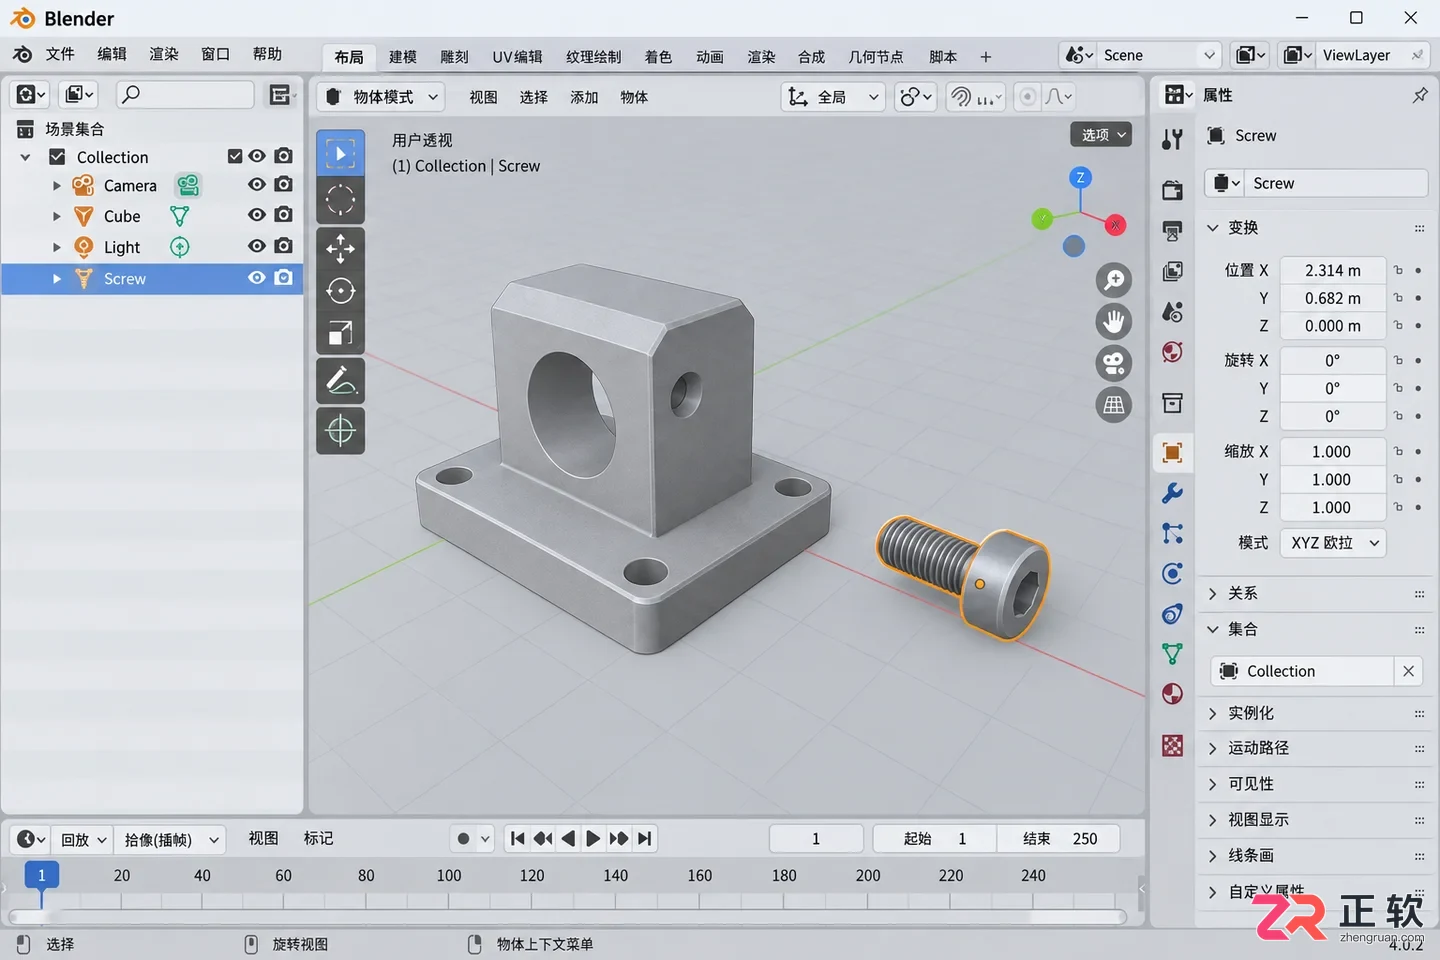Open the 添加 menu in viewport header
The image size is (1440, 960).
click(584, 97)
